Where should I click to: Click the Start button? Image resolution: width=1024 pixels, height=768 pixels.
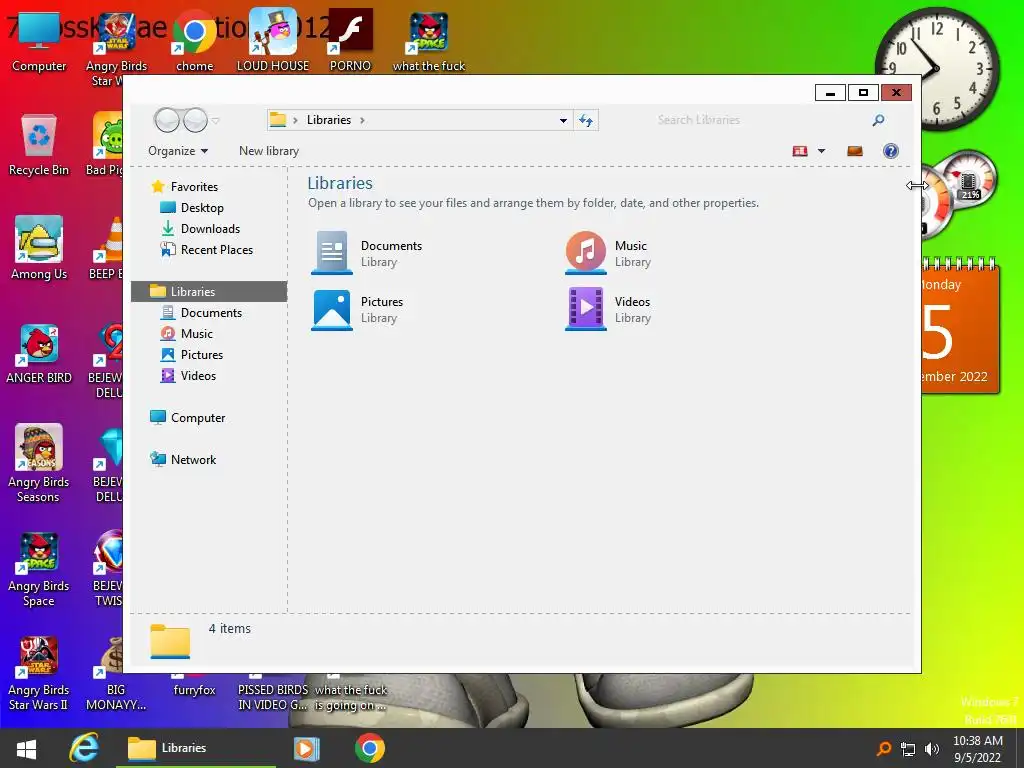click(x=26, y=748)
